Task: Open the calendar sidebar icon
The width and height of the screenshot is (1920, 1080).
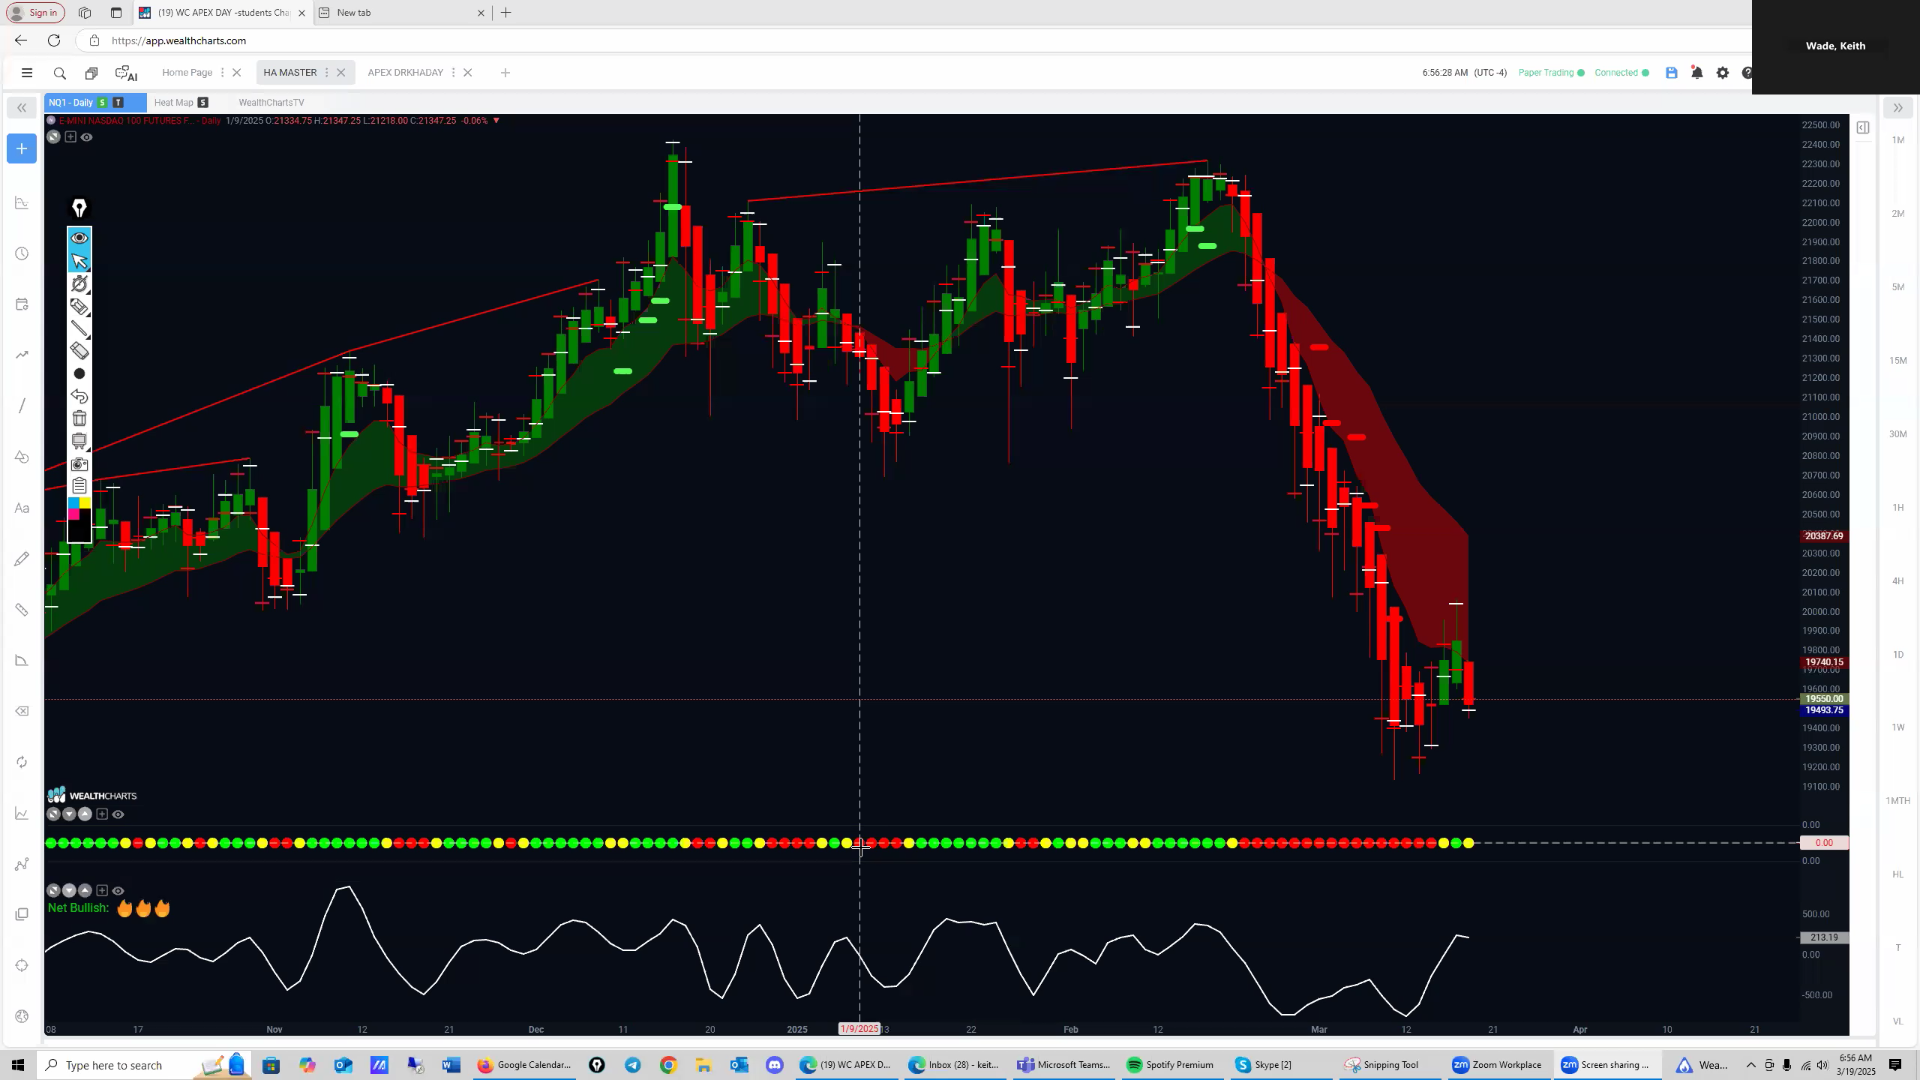Action: pyautogui.click(x=22, y=305)
